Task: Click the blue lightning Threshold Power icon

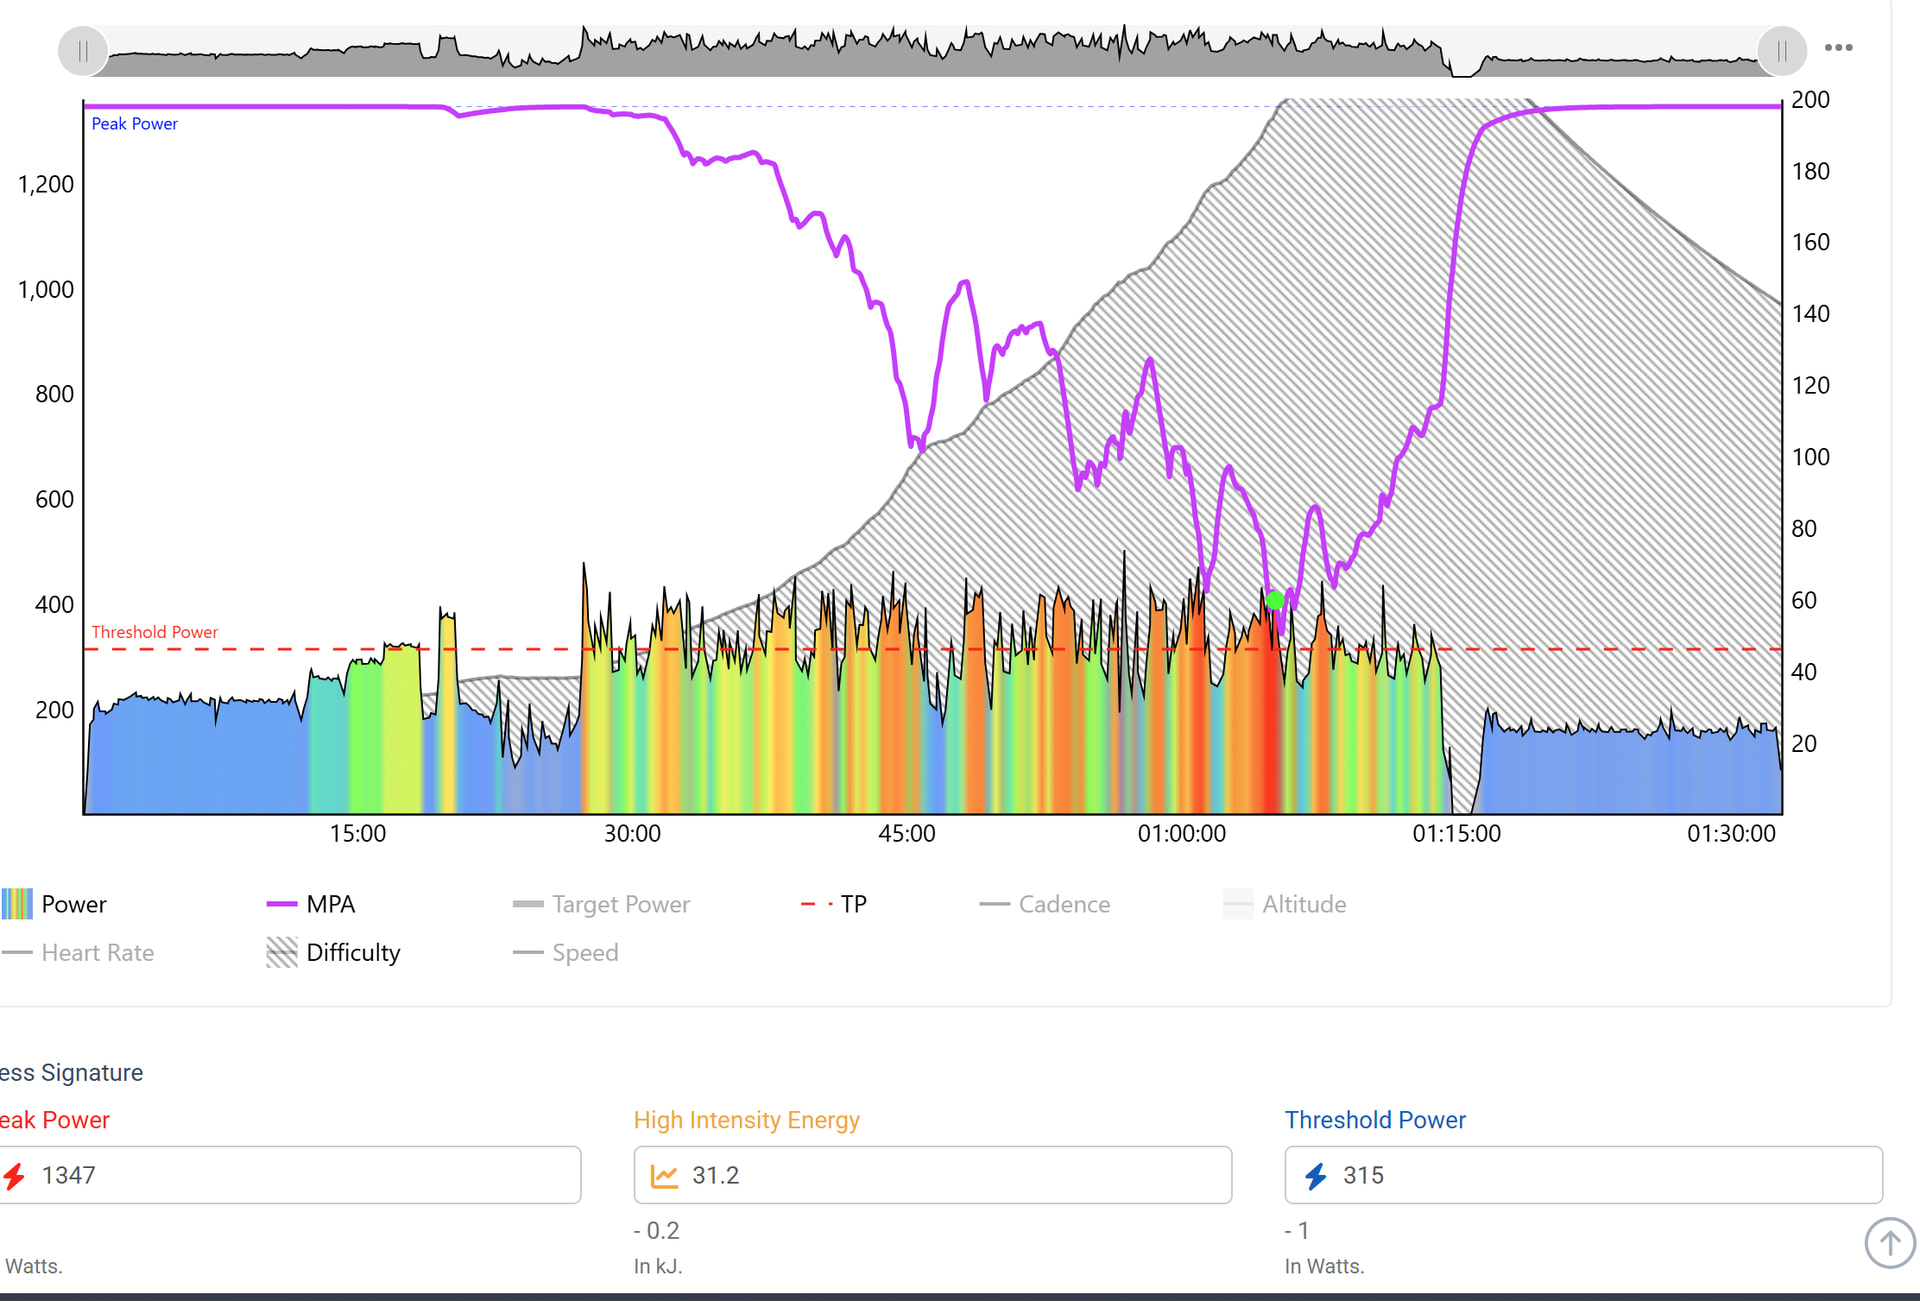Action: [1316, 1176]
